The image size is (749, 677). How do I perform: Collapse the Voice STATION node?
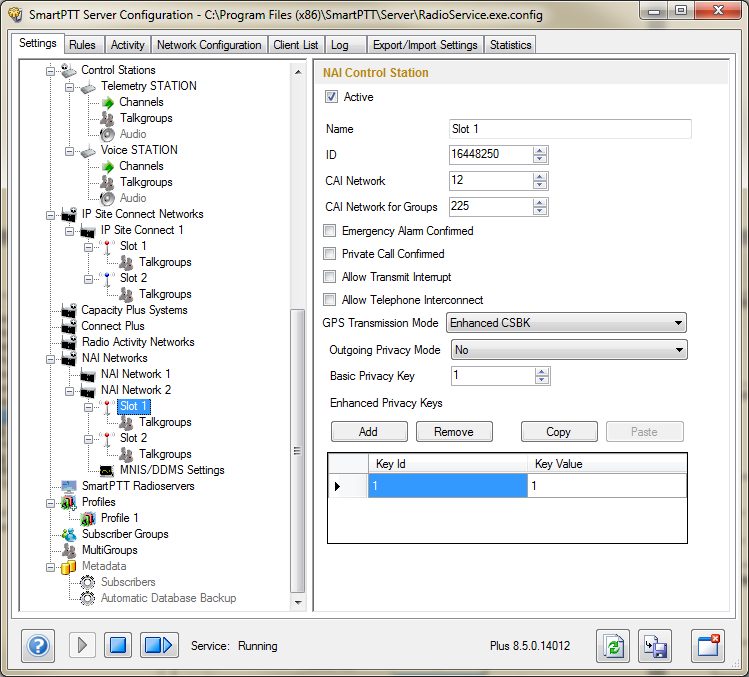pos(69,151)
